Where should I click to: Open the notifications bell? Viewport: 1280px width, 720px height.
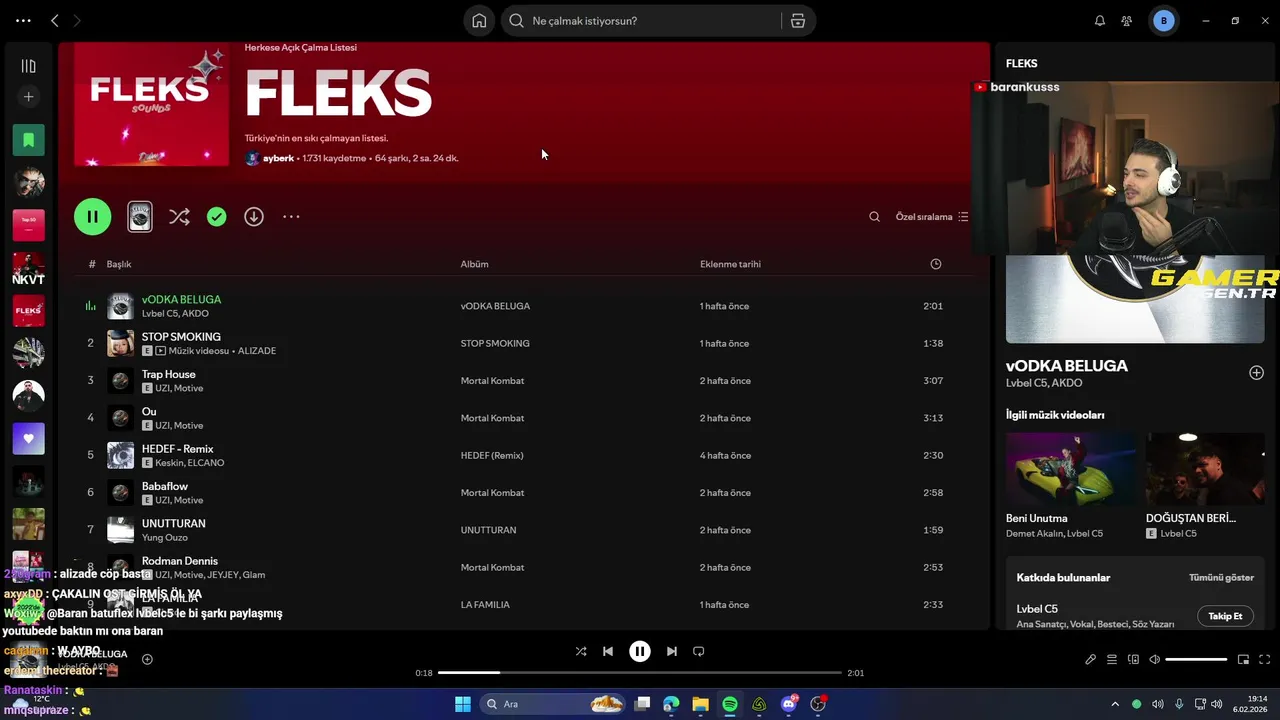[x=1100, y=20]
